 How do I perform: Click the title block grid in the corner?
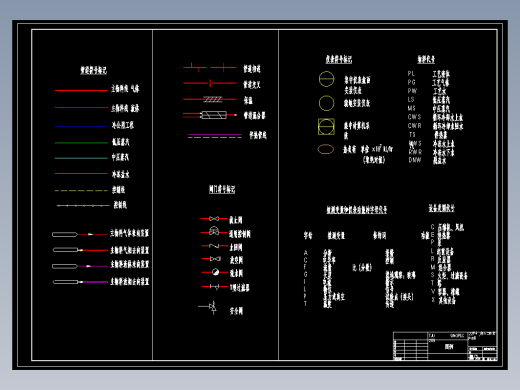pyautogui.click(x=445, y=346)
